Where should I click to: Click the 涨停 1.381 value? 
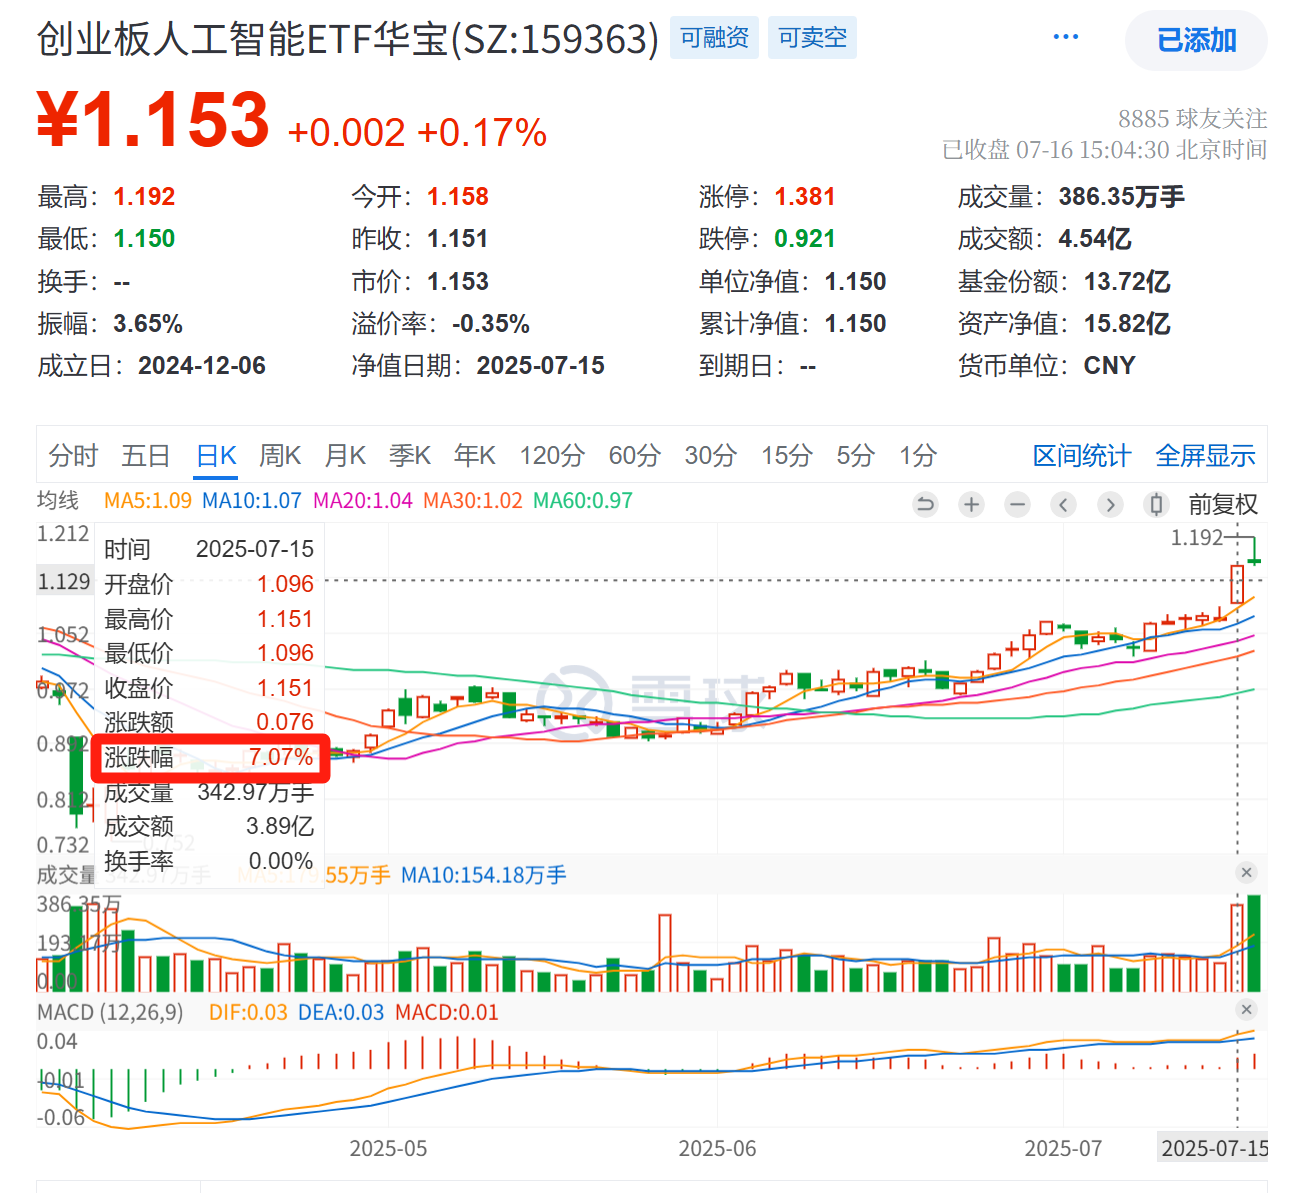[805, 197]
